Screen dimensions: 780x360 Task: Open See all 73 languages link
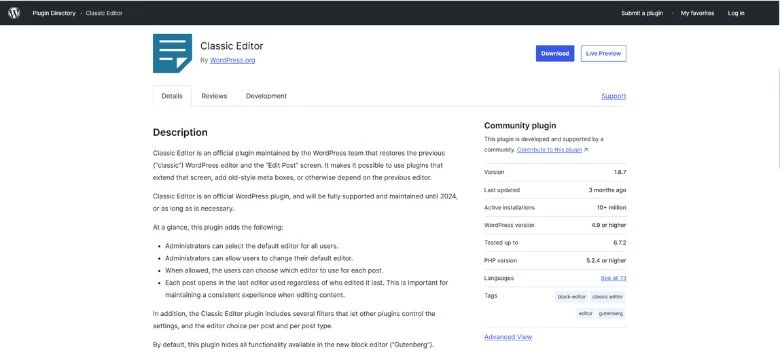613,278
